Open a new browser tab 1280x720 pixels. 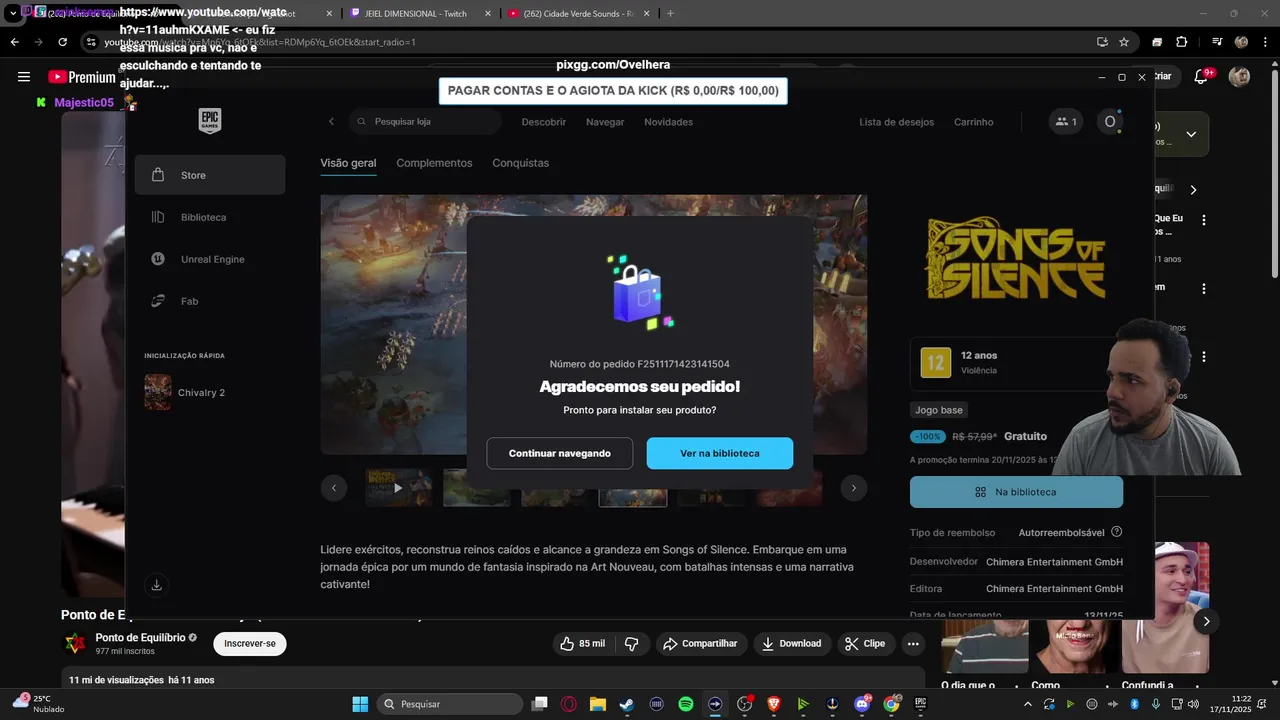(670, 13)
